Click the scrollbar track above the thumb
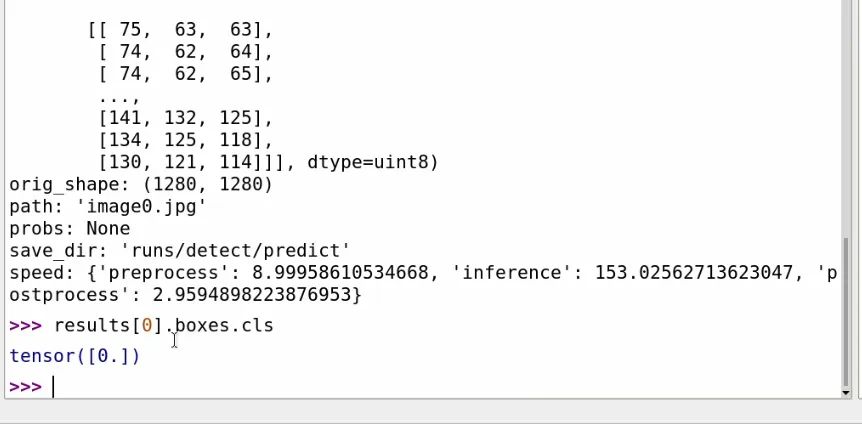Screen dimensions: 862x424 [847, 118]
